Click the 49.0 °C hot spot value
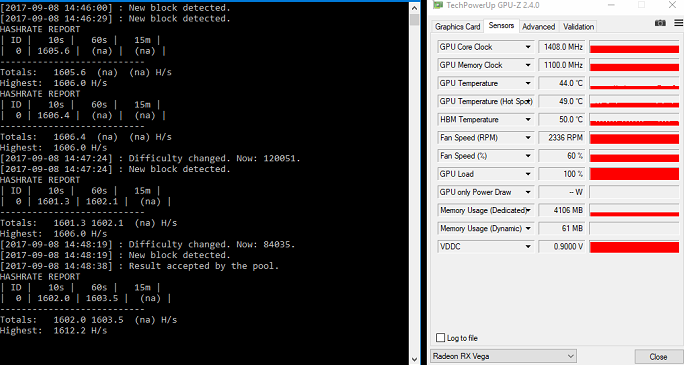684x365 pixels. click(562, 102)
